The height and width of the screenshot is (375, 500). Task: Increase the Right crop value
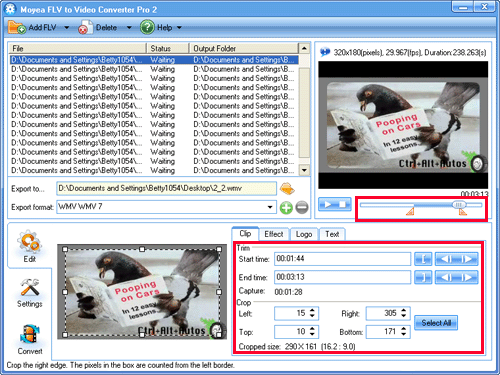pyautogui.click(x=404, y=310)
